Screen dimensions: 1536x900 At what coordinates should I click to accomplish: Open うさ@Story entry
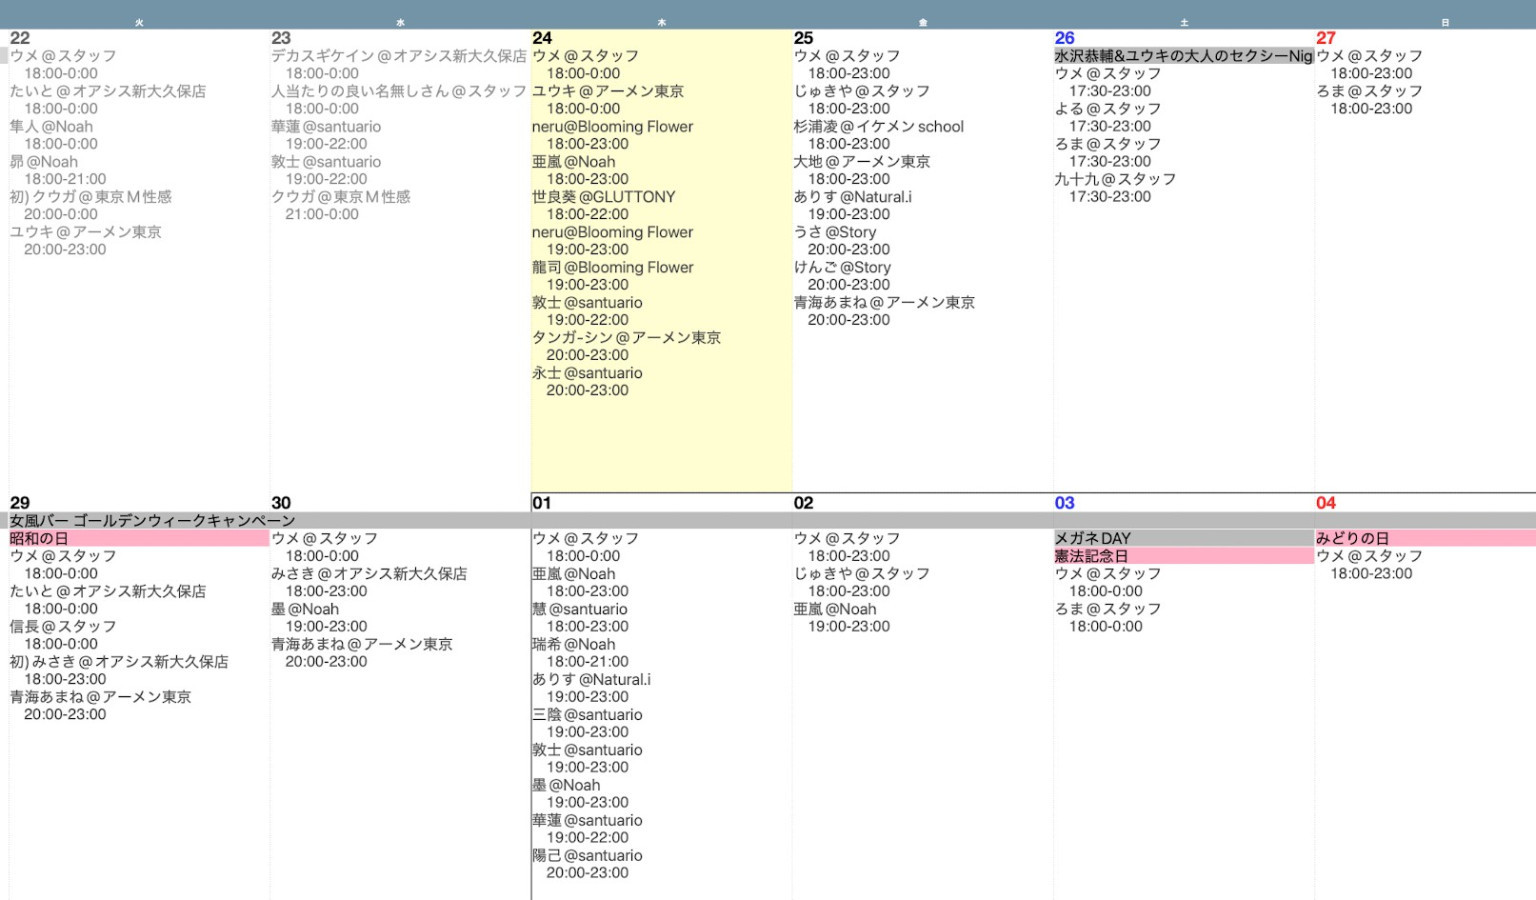tap(835, 232)
